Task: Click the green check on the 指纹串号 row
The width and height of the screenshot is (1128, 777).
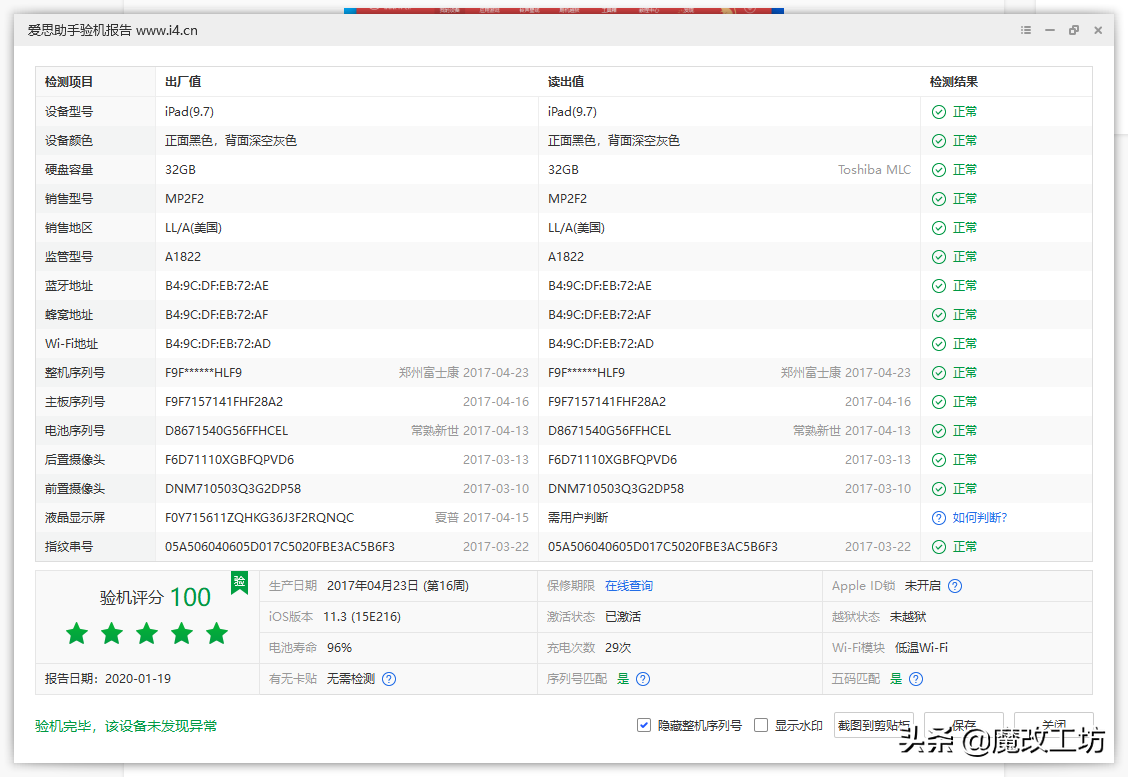Action: (x=938, y=546)
